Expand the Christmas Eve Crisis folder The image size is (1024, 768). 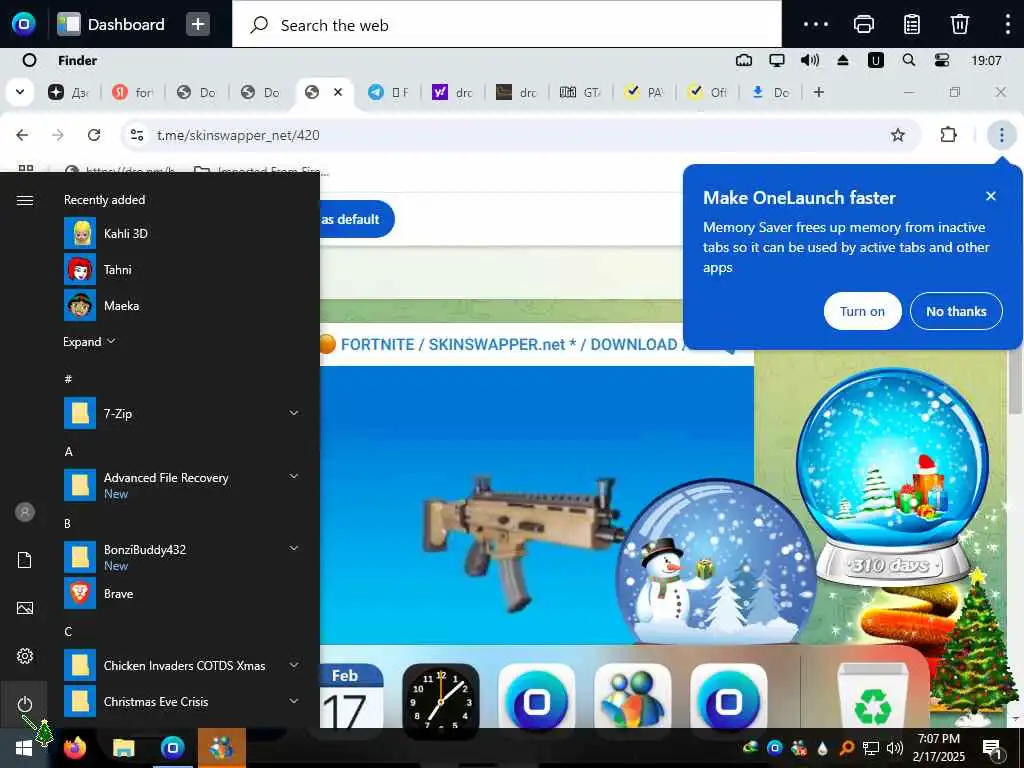[294, 701]
